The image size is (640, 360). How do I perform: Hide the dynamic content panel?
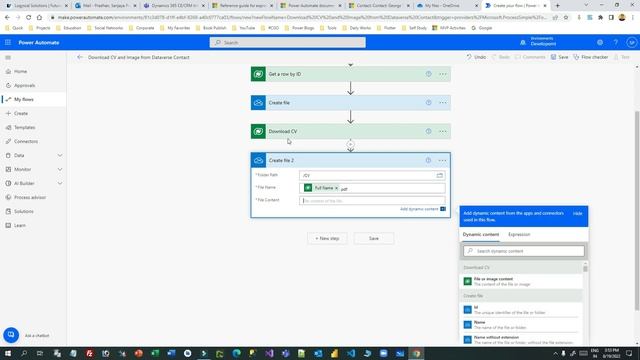pos(577,213)
